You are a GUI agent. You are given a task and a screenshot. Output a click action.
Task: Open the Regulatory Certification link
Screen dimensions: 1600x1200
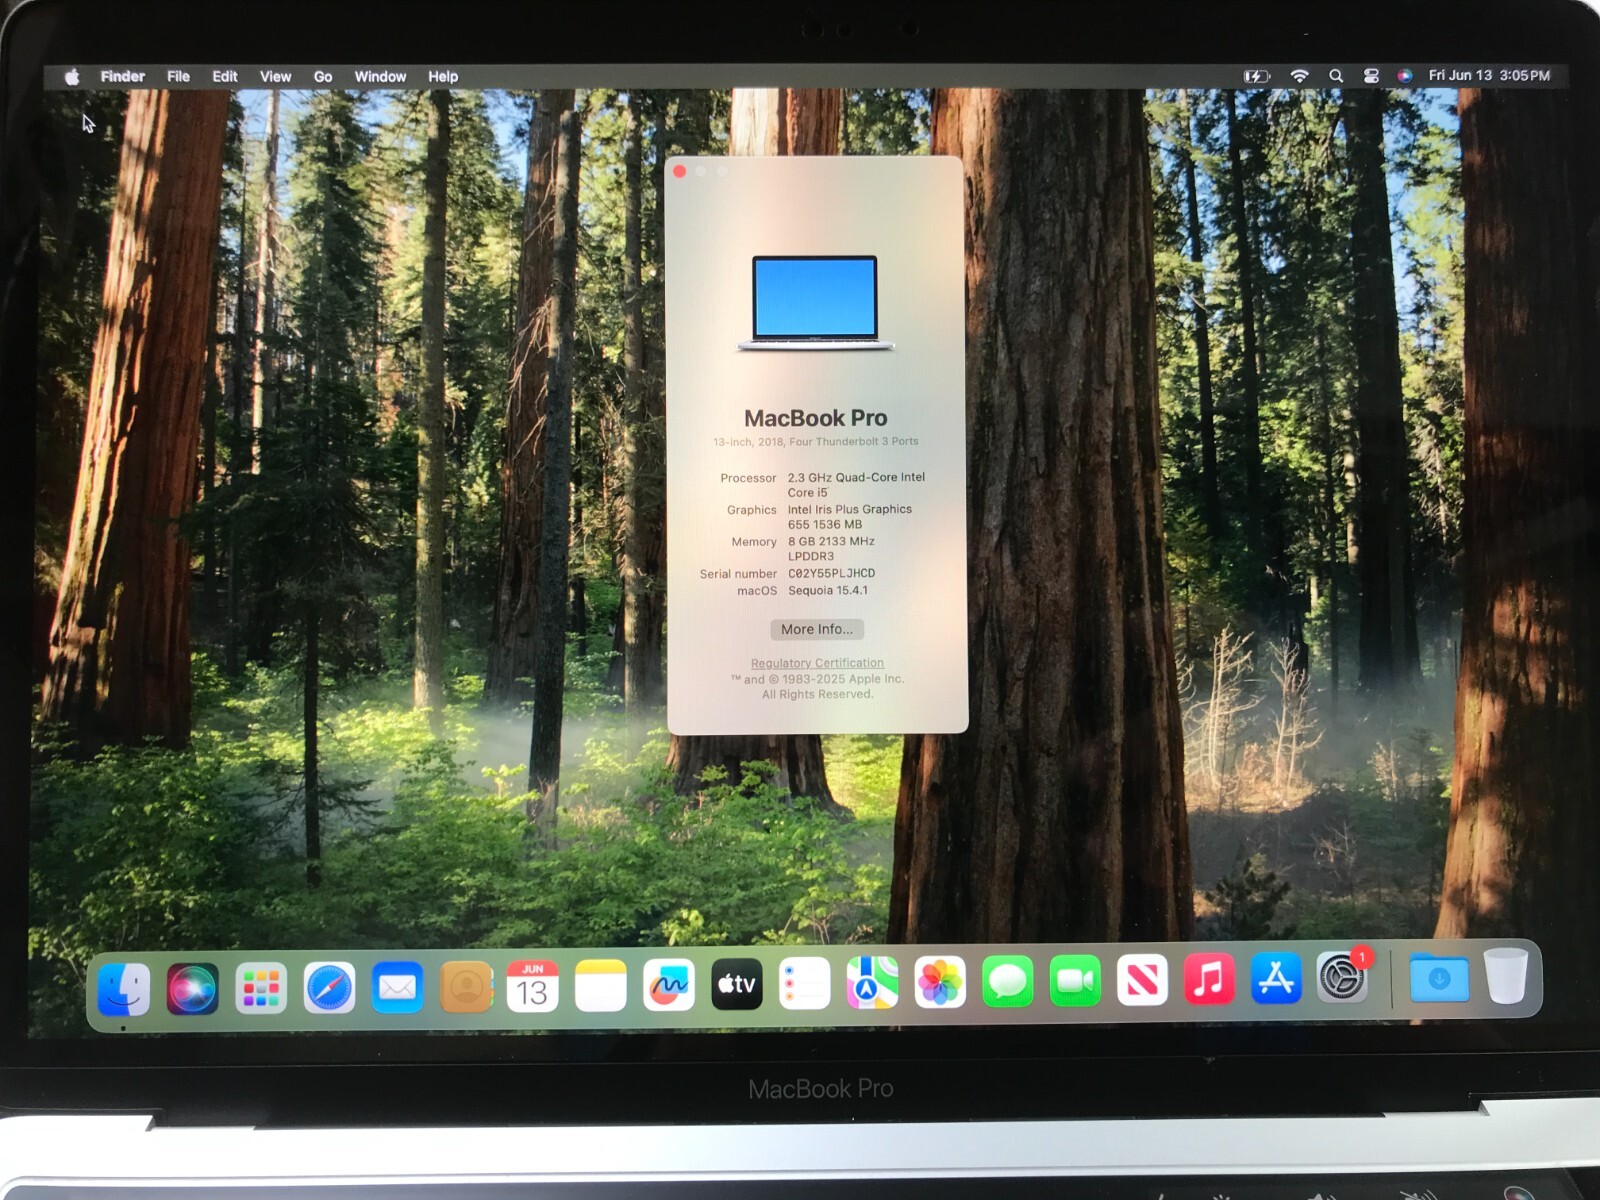pyautogui.click(x=817, y=662)
